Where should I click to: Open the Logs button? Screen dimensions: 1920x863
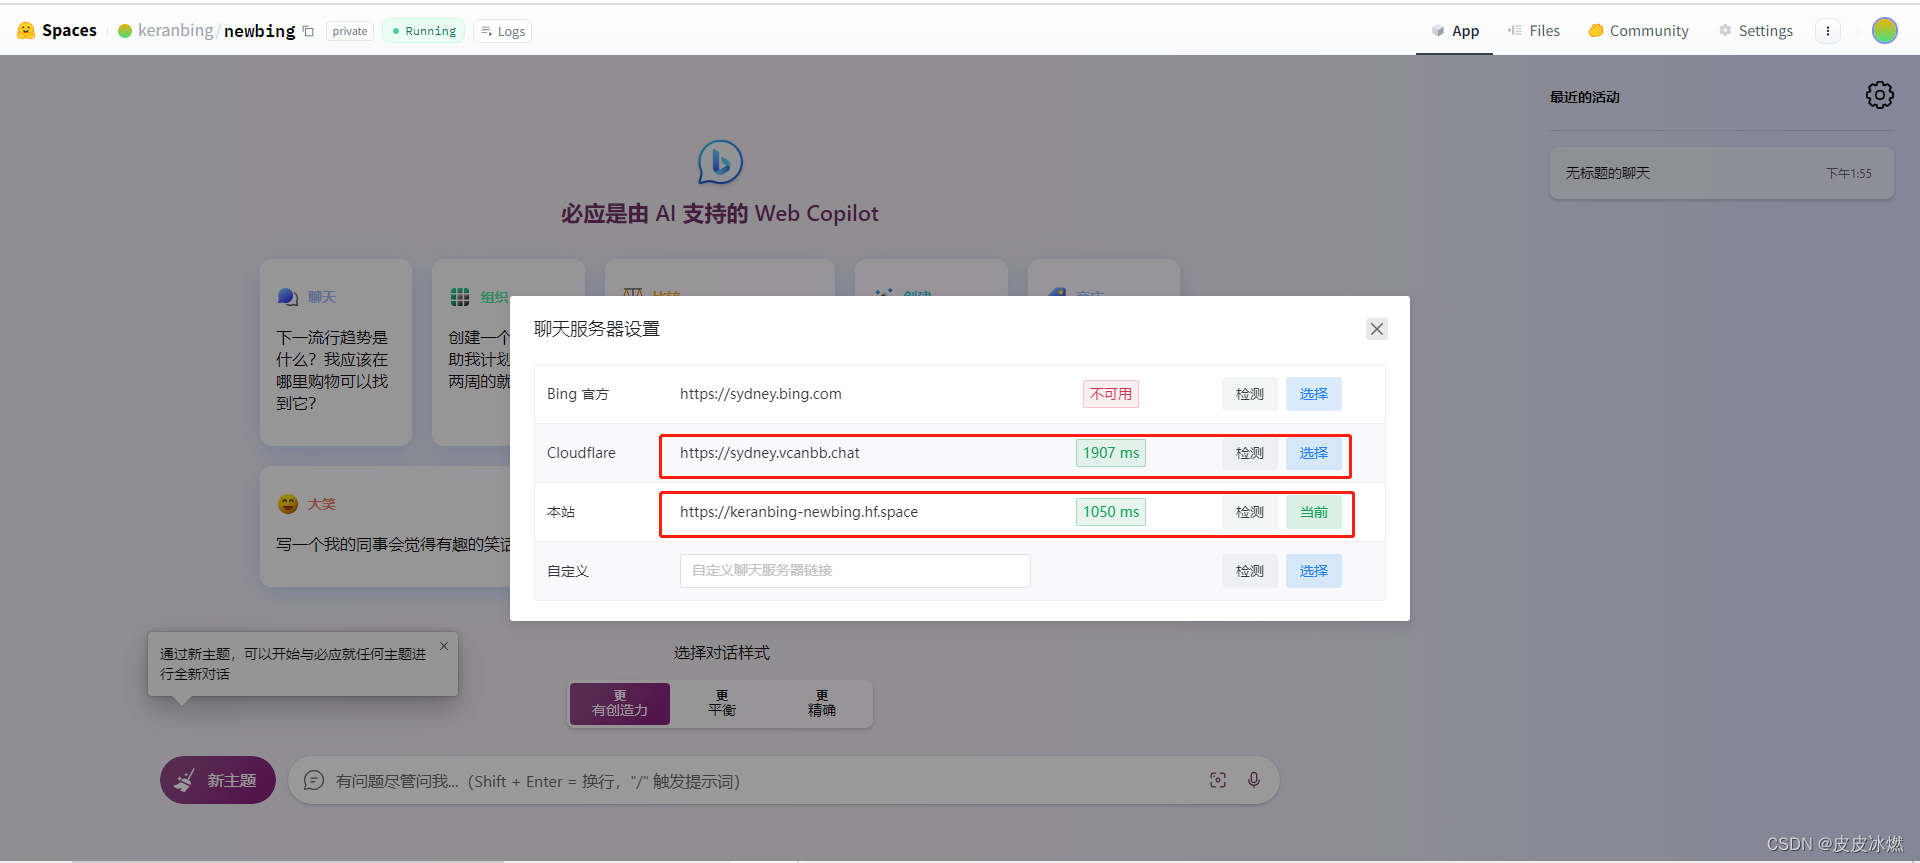click(502, 31)
